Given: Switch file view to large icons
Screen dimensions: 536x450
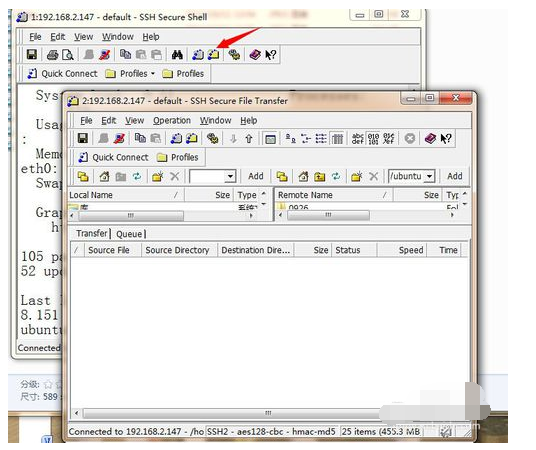Looking at the screenshot, I should coord(291,138).
